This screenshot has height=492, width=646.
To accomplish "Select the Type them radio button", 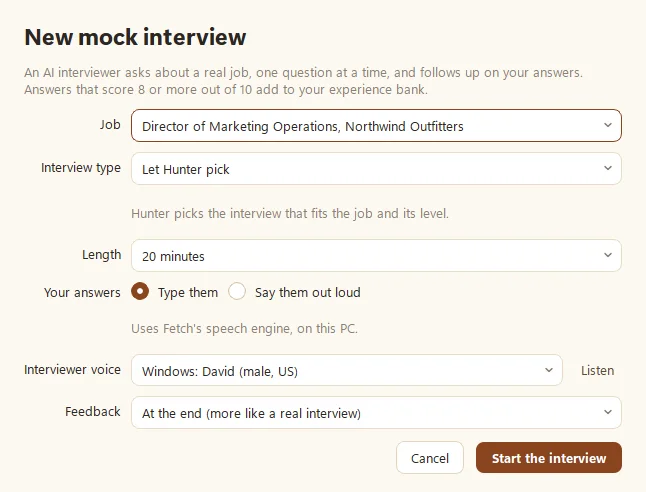I will pyautogui.click(x=140, y=291).
